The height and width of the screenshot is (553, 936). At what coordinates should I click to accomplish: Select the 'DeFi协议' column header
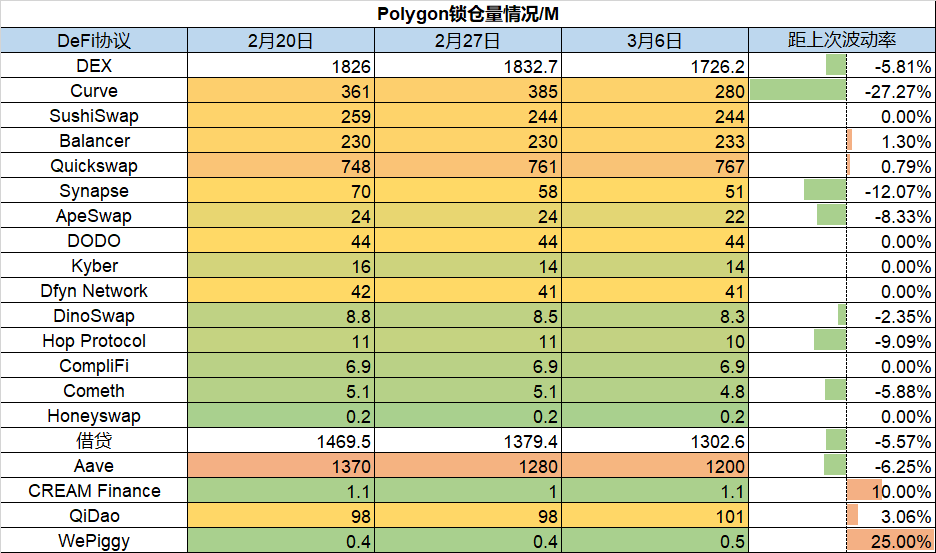tap(94, 40)
